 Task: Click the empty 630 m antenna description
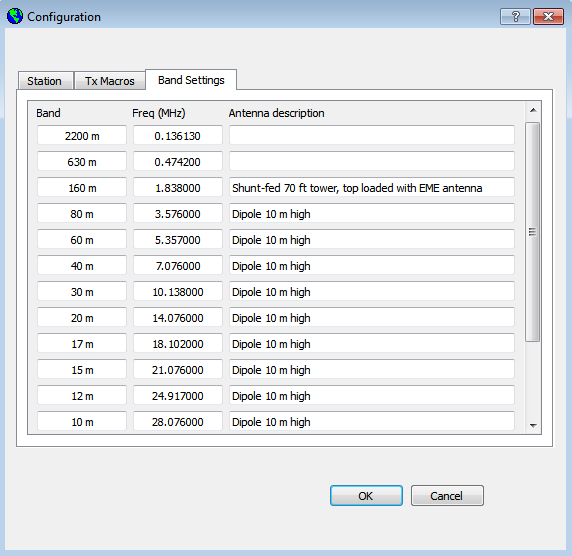pos(372,161)
